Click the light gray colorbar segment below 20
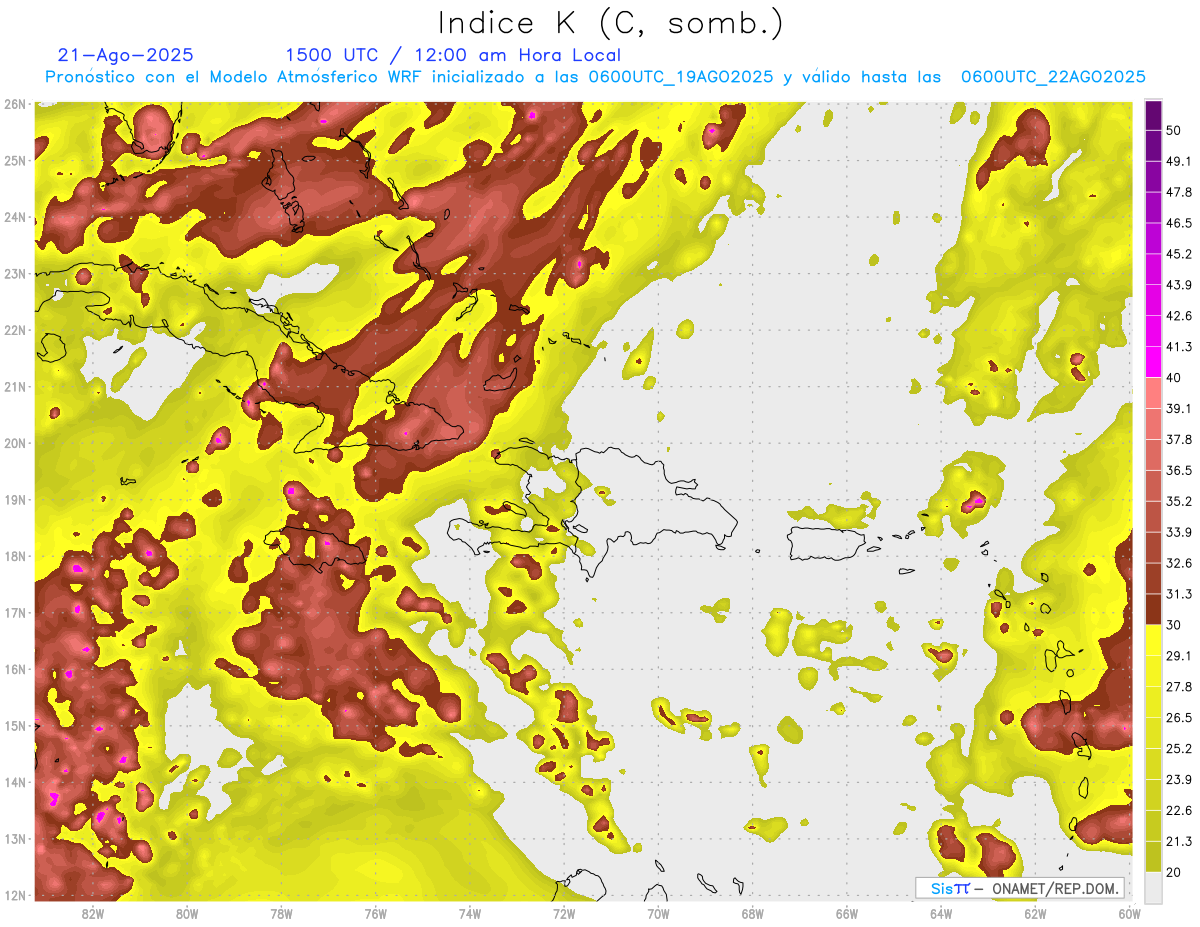 coord(1153,886)
